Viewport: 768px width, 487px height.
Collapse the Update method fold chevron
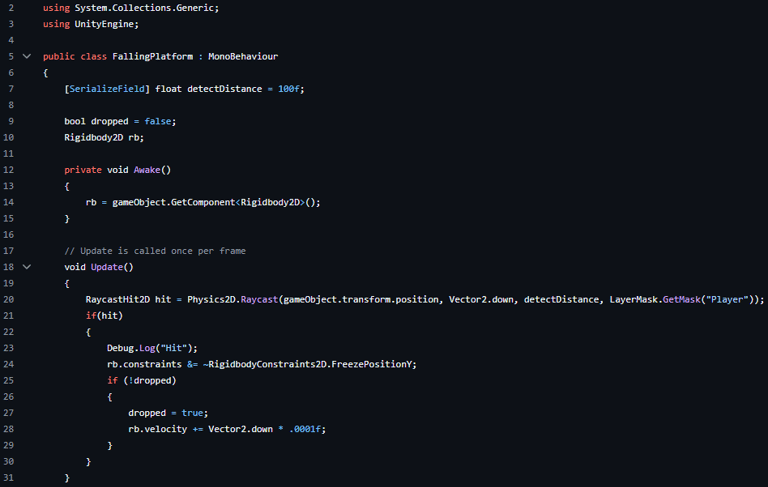pyautogui.click(x=27, y=267)
